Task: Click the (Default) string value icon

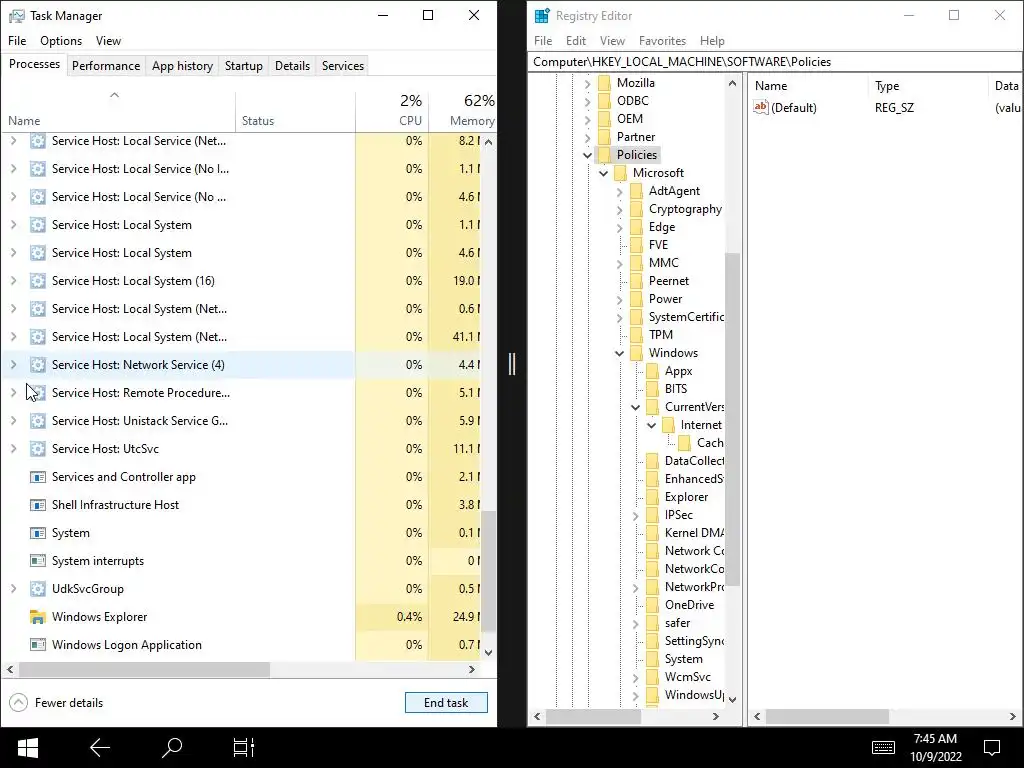Action: tap(761, 107)
